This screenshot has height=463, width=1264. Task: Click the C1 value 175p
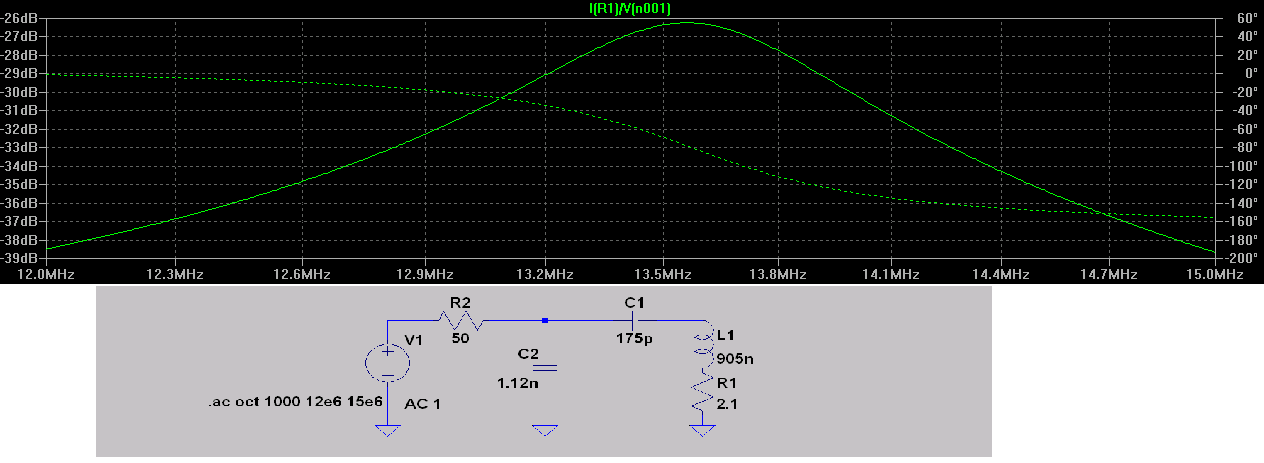(x=633, y=338)
